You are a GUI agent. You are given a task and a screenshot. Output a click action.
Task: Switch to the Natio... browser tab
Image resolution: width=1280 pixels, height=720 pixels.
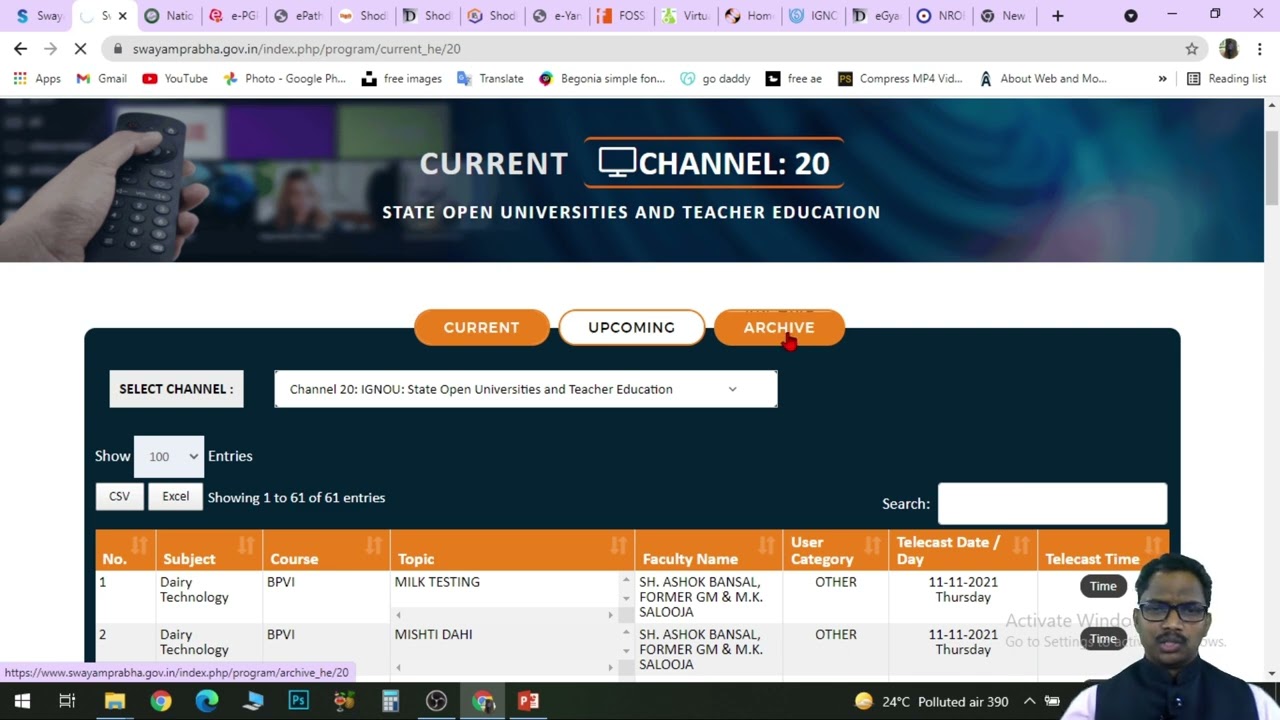[x=168, y=16]
